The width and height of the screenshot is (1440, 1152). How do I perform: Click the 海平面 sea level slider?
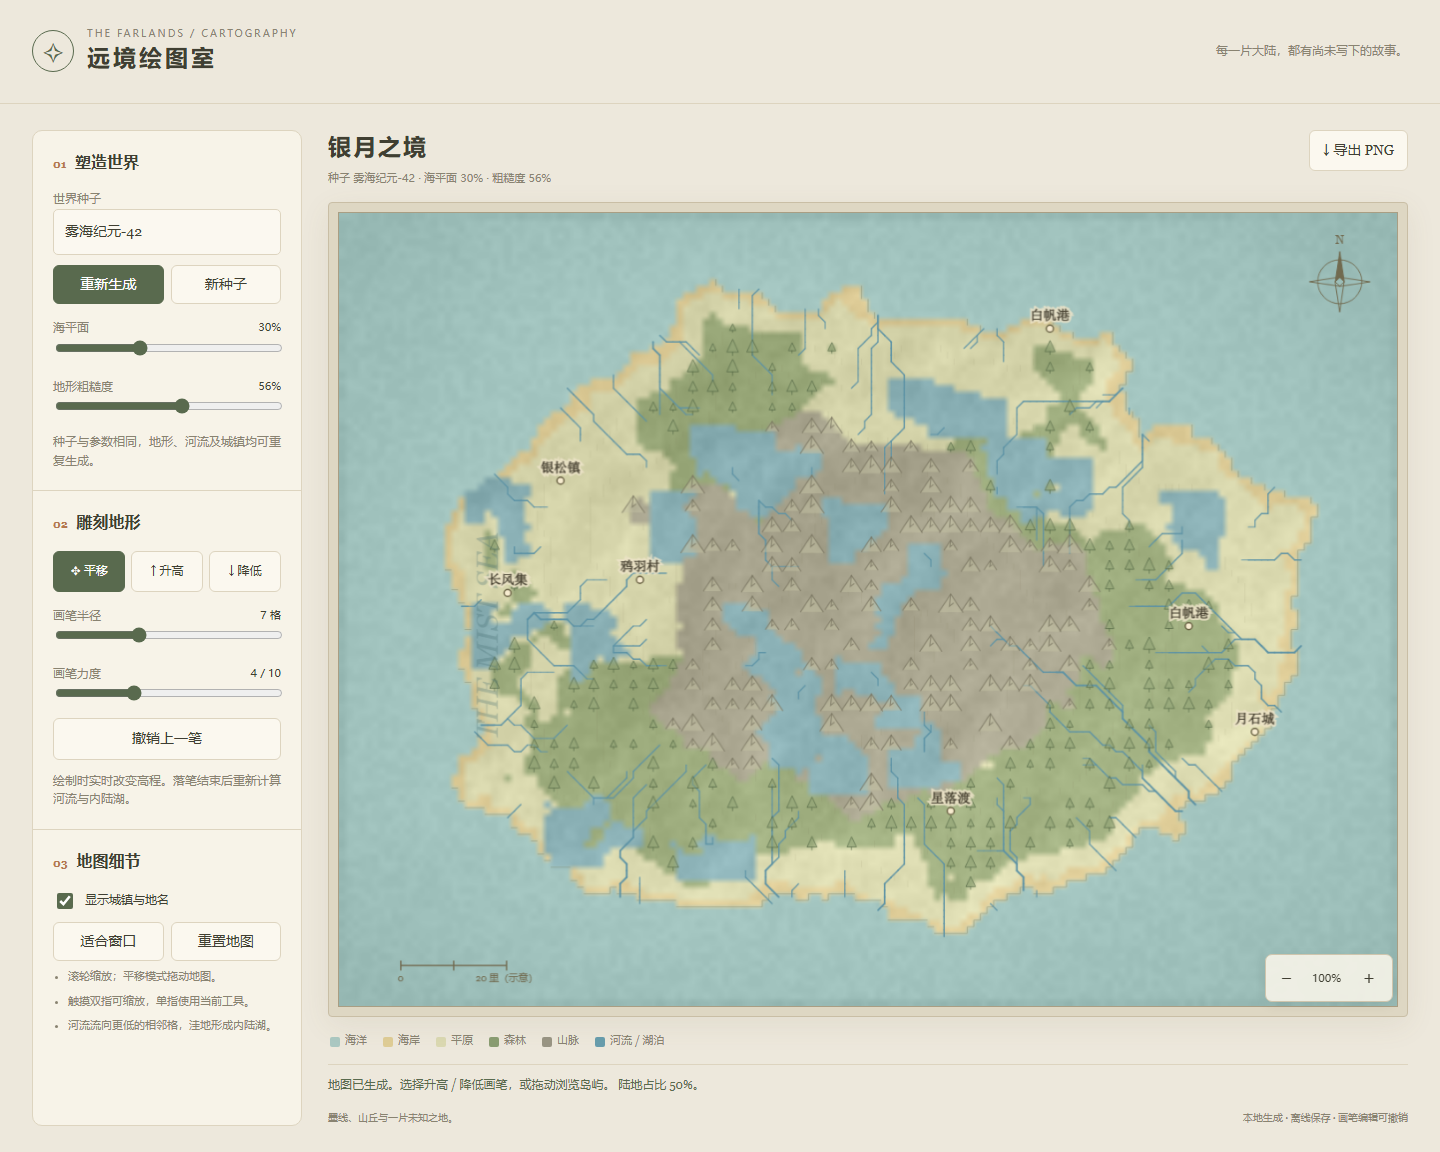point(168,348)
